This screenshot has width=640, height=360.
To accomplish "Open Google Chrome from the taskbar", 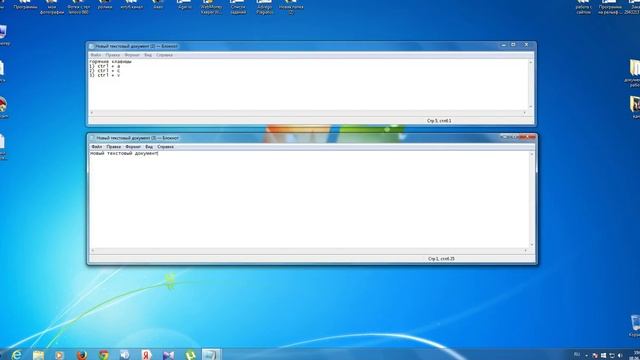I will coord(104,355).
